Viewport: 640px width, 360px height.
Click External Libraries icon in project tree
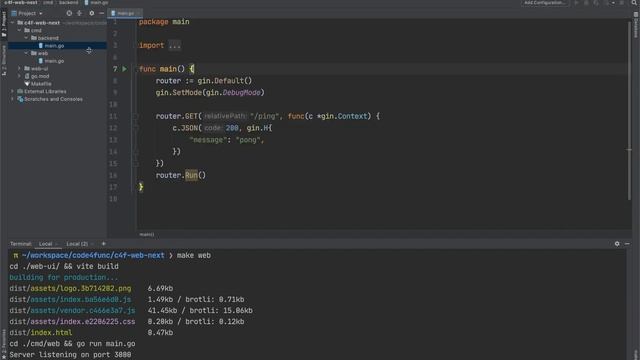coord(20,91)
